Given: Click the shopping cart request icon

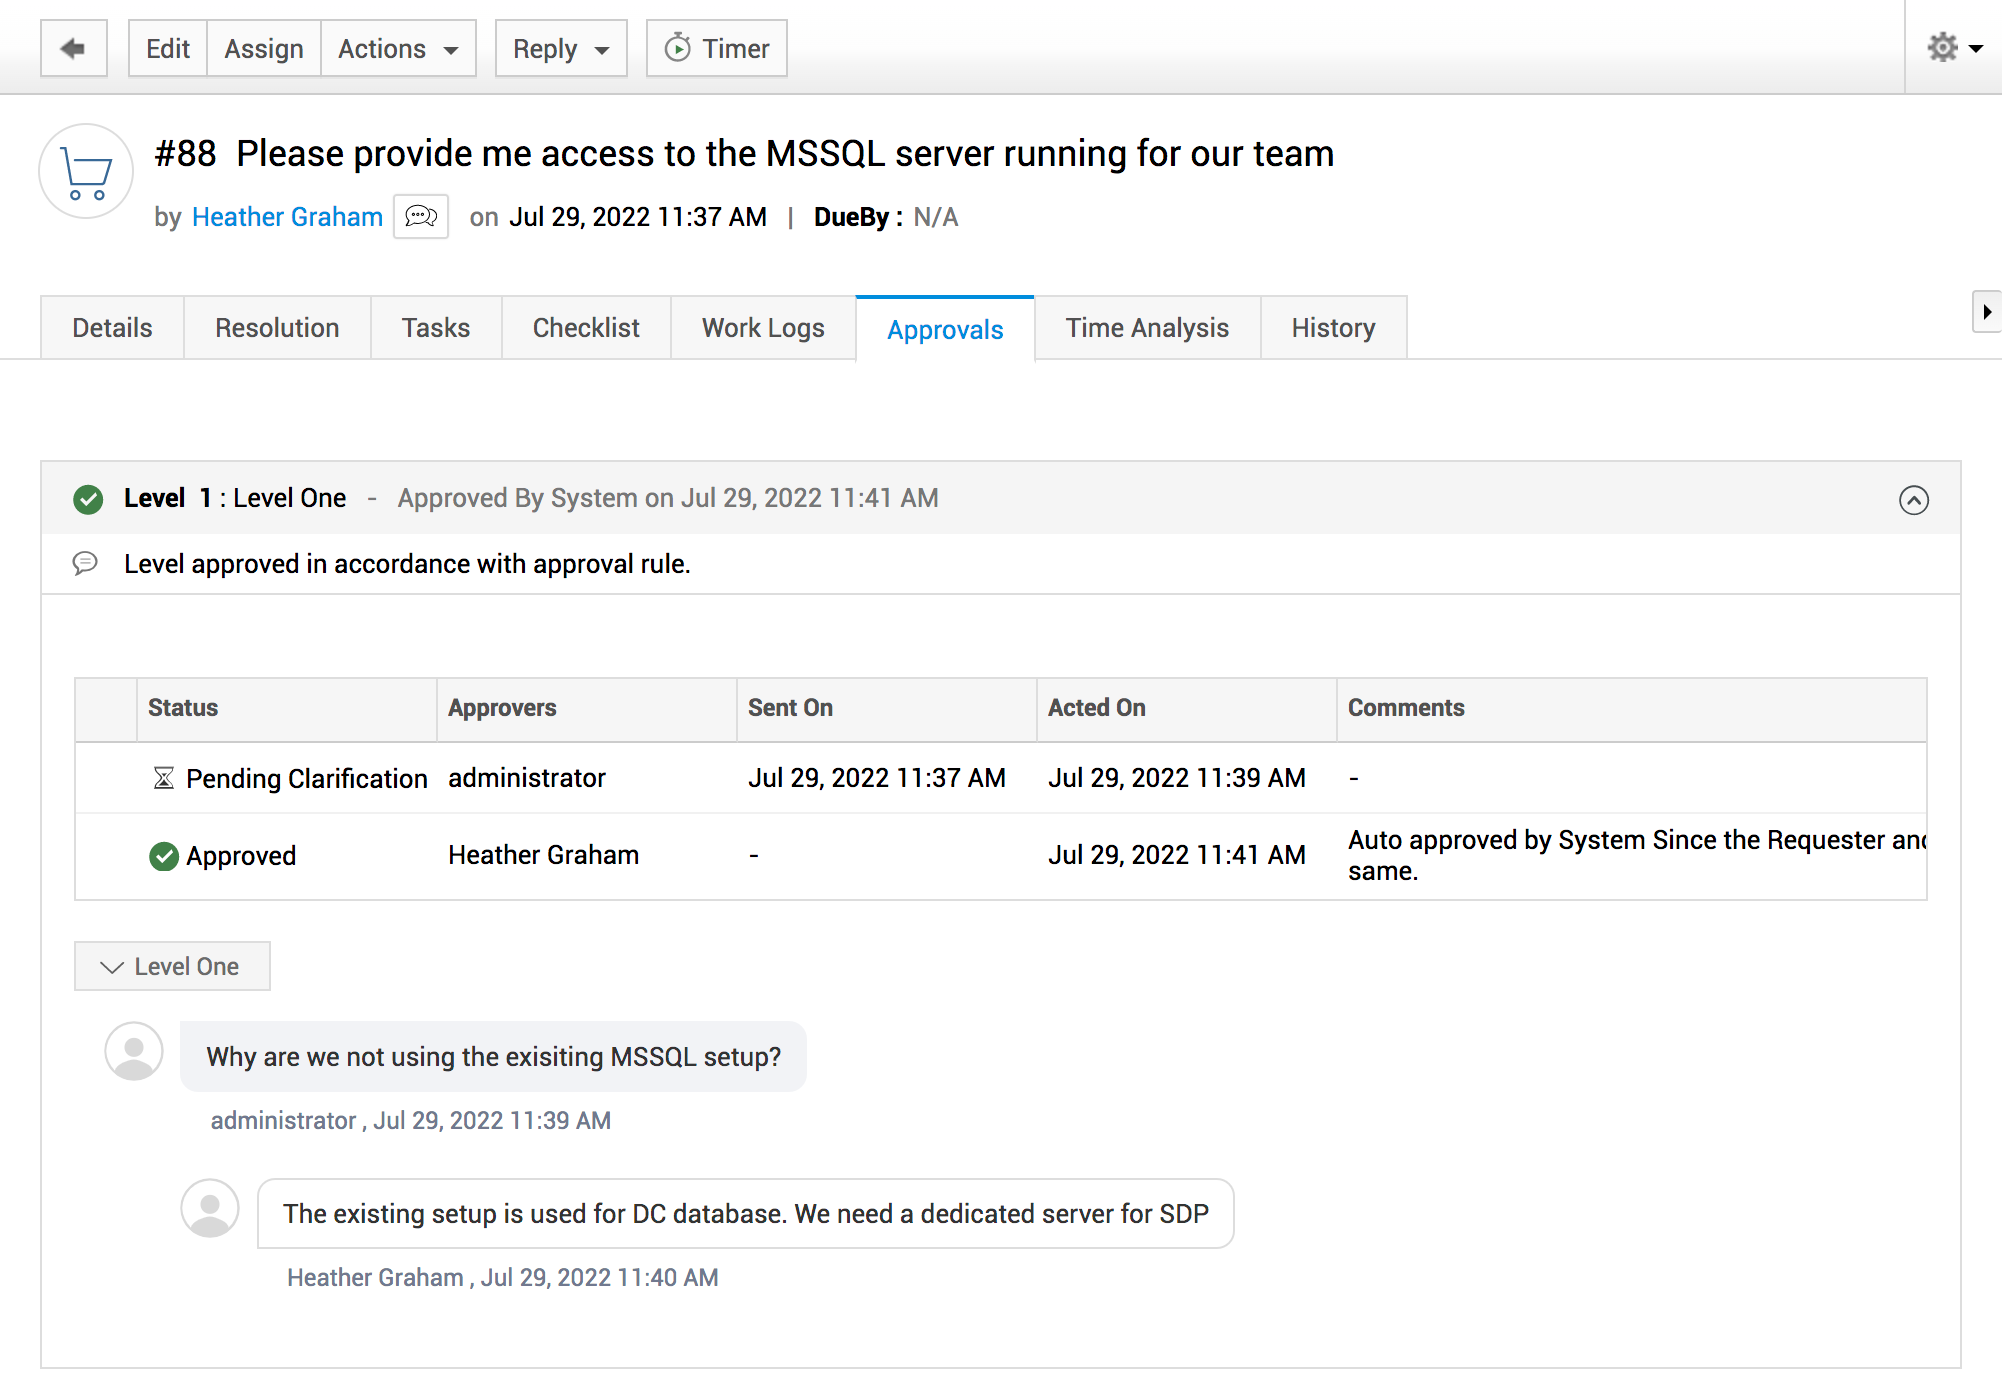Looking at the screenshot, I should (x=86, y=172).
